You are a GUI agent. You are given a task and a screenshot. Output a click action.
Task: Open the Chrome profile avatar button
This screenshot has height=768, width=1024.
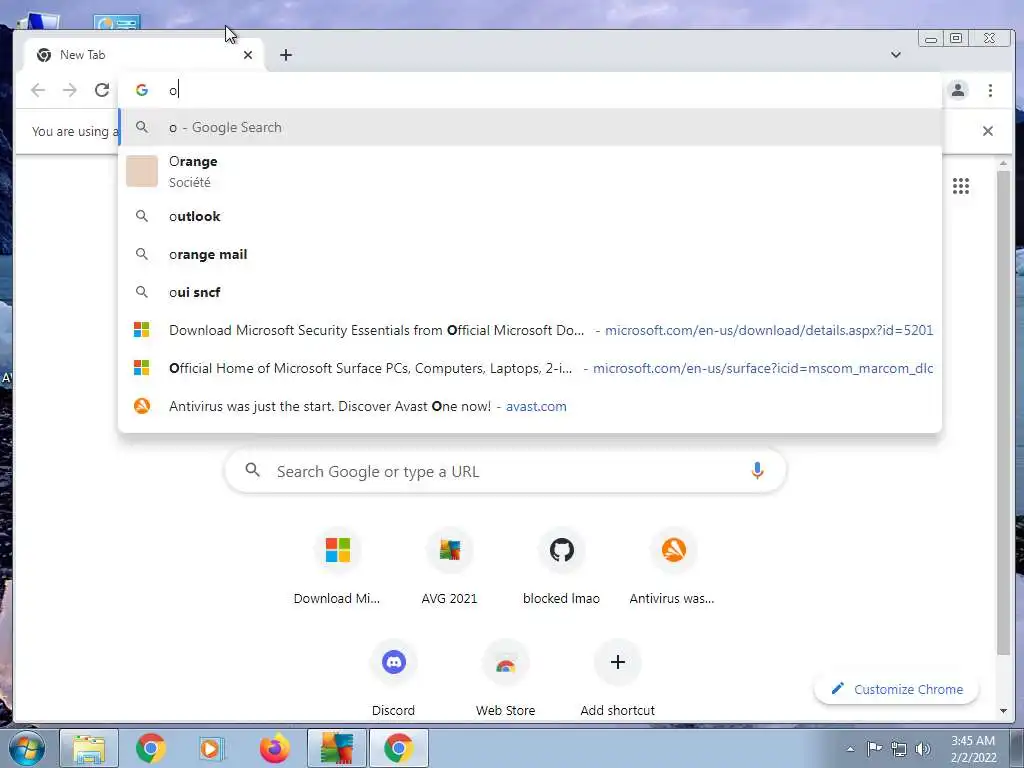point(958,90)
